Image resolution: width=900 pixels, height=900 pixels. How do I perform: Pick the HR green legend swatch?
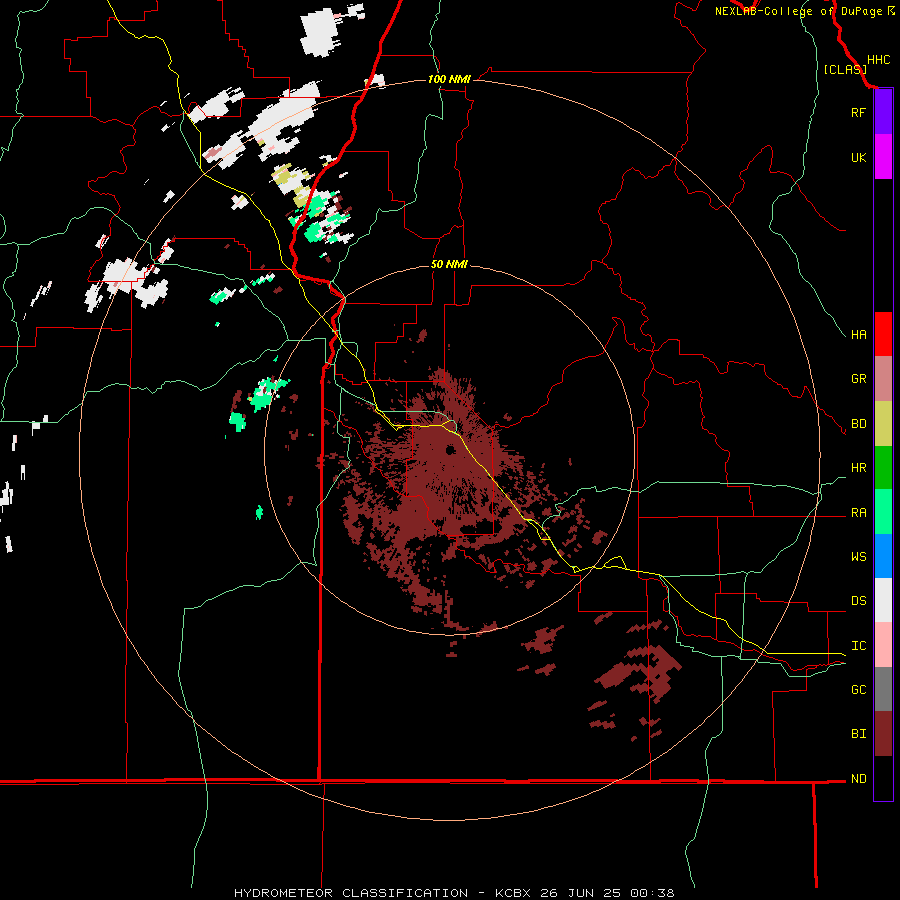883,468
